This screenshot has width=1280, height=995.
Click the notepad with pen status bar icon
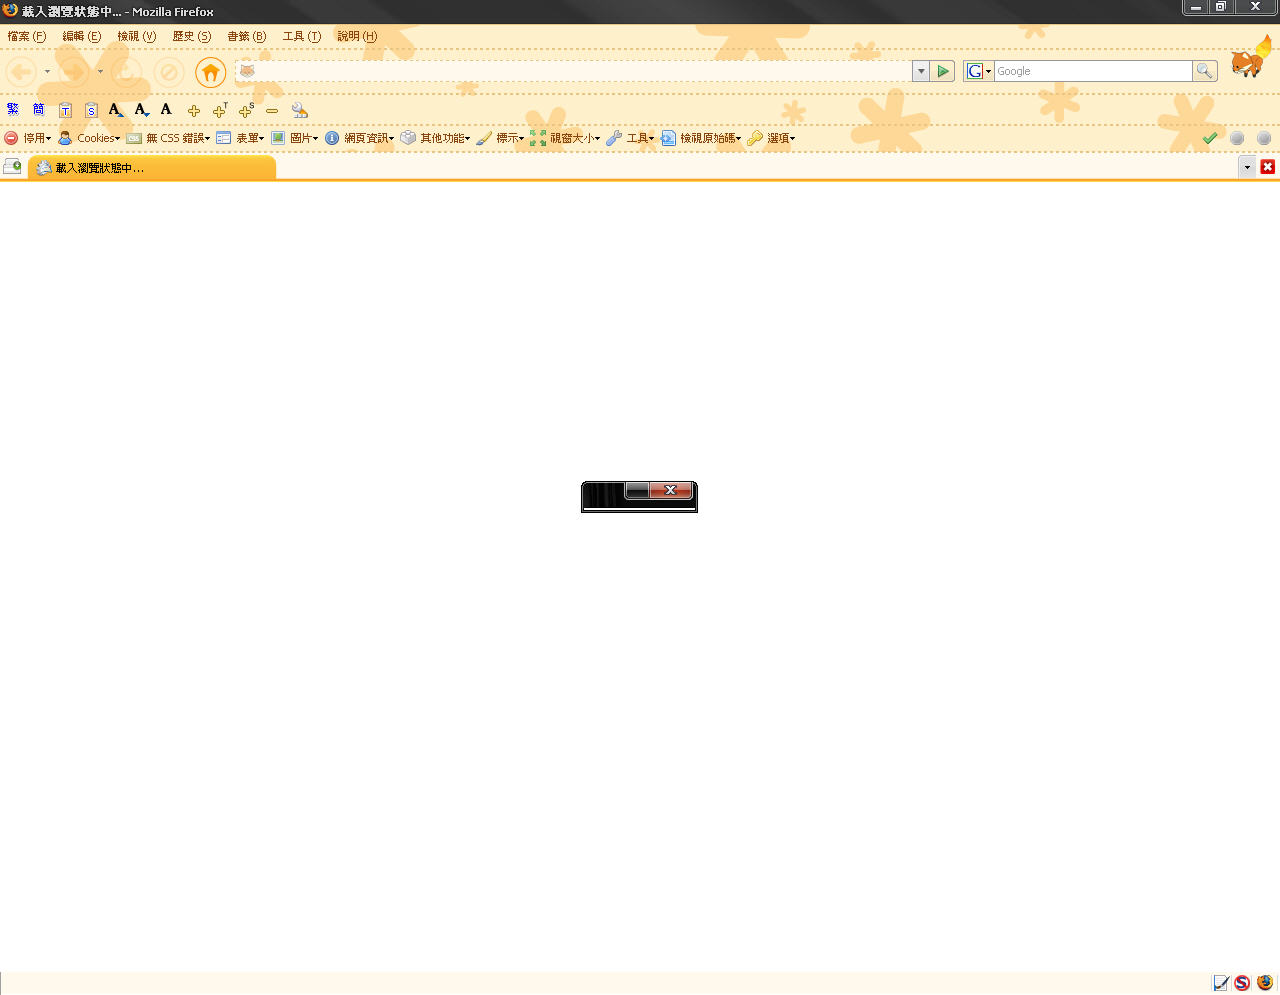pyautogui.click(x=1220, y=983)
